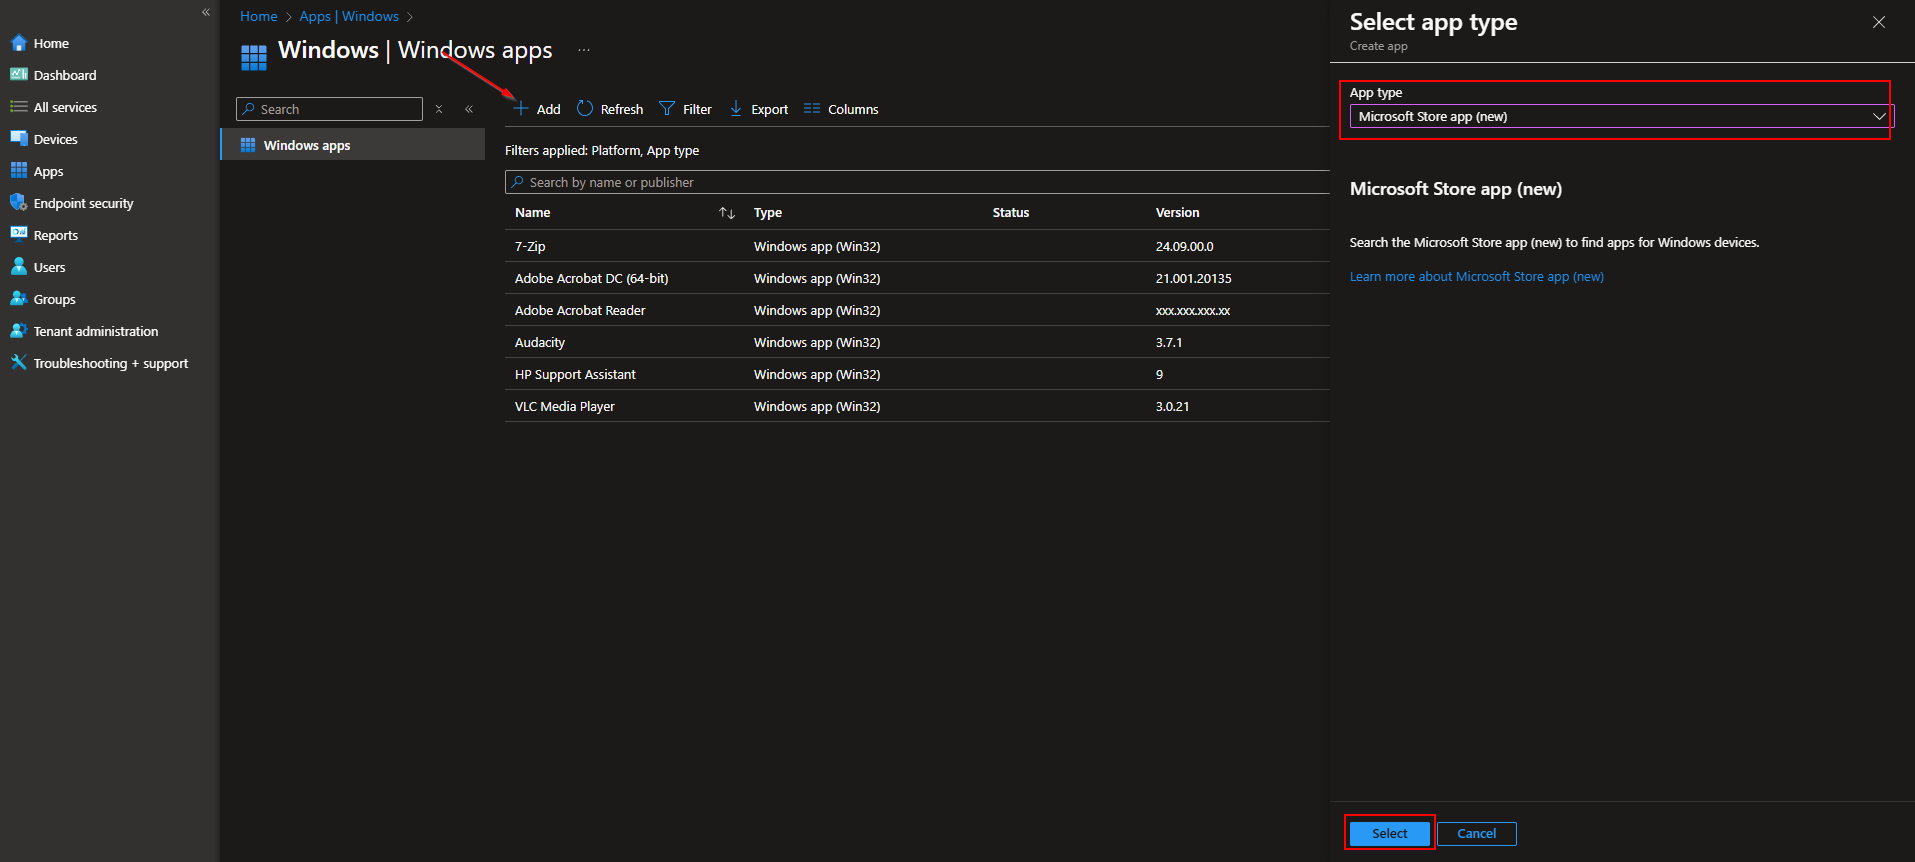Click version 21.001.20135 cell
The height and width of the screenshot is (862, 1915).
coord(1193,278)
